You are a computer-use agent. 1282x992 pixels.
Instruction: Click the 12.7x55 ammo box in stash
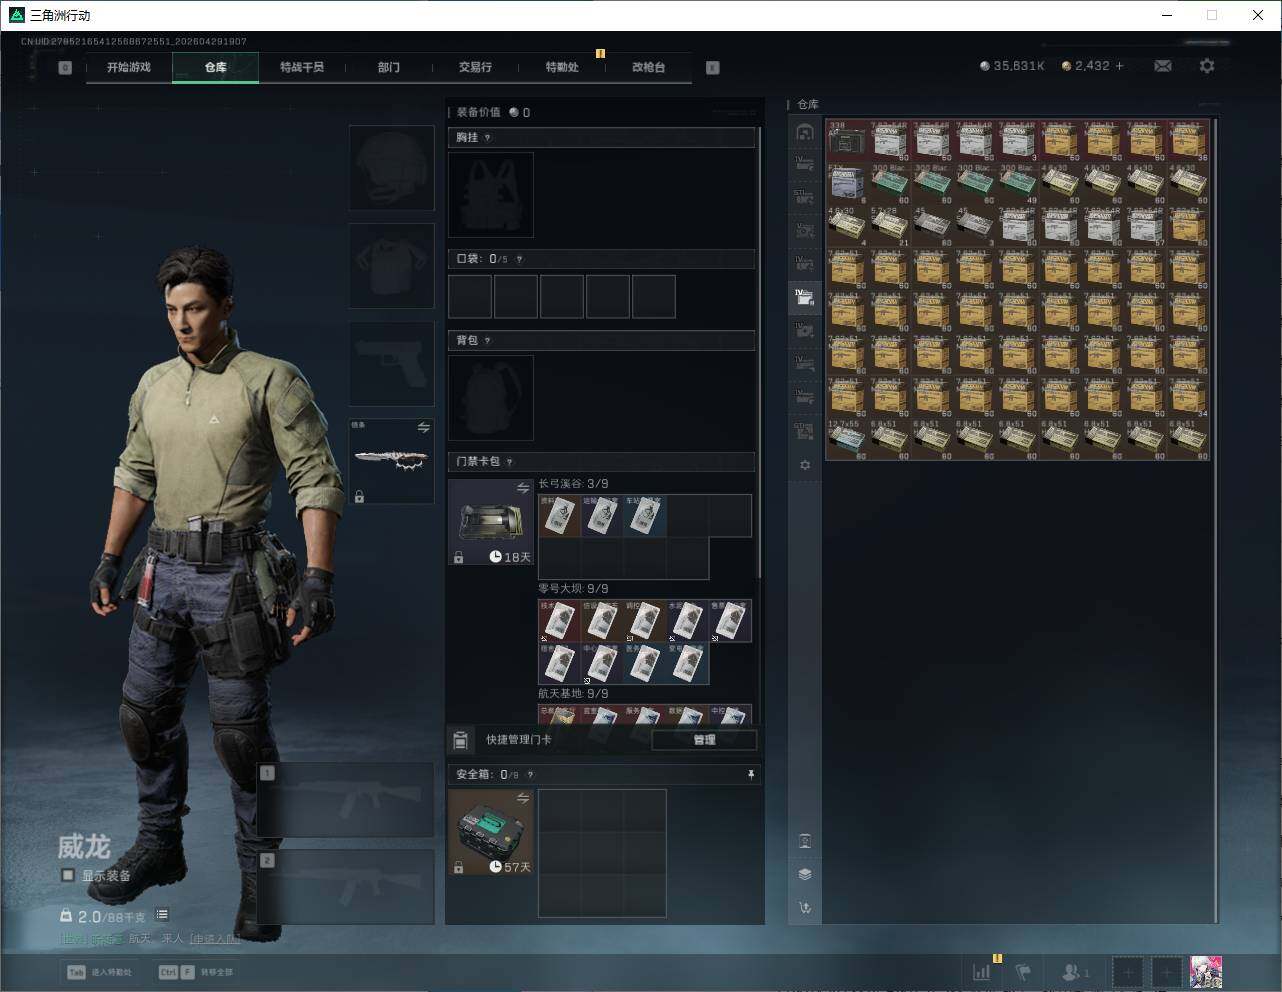tap(847, 440)
